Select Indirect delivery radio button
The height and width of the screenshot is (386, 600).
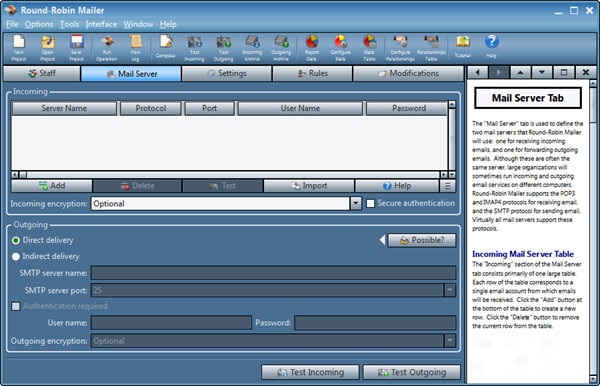coord(16,257)
